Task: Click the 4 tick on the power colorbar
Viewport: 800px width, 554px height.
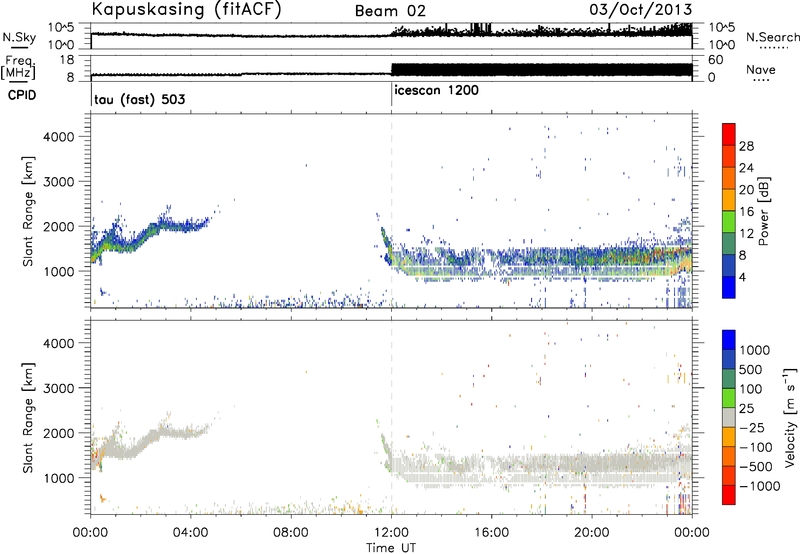Action: (x=742, y=277)
